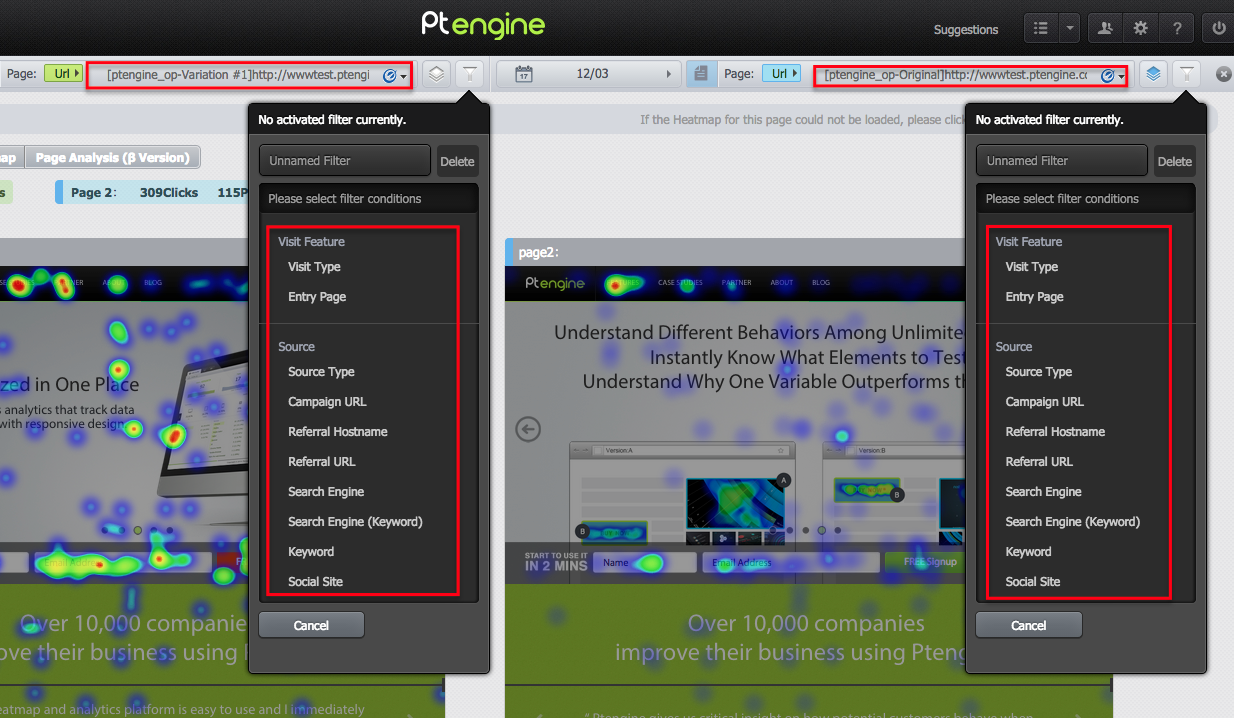Click the user accounts icon
Image resolution: width=1234 pixels, height=718 pixels.
[x=1105, y=29]
